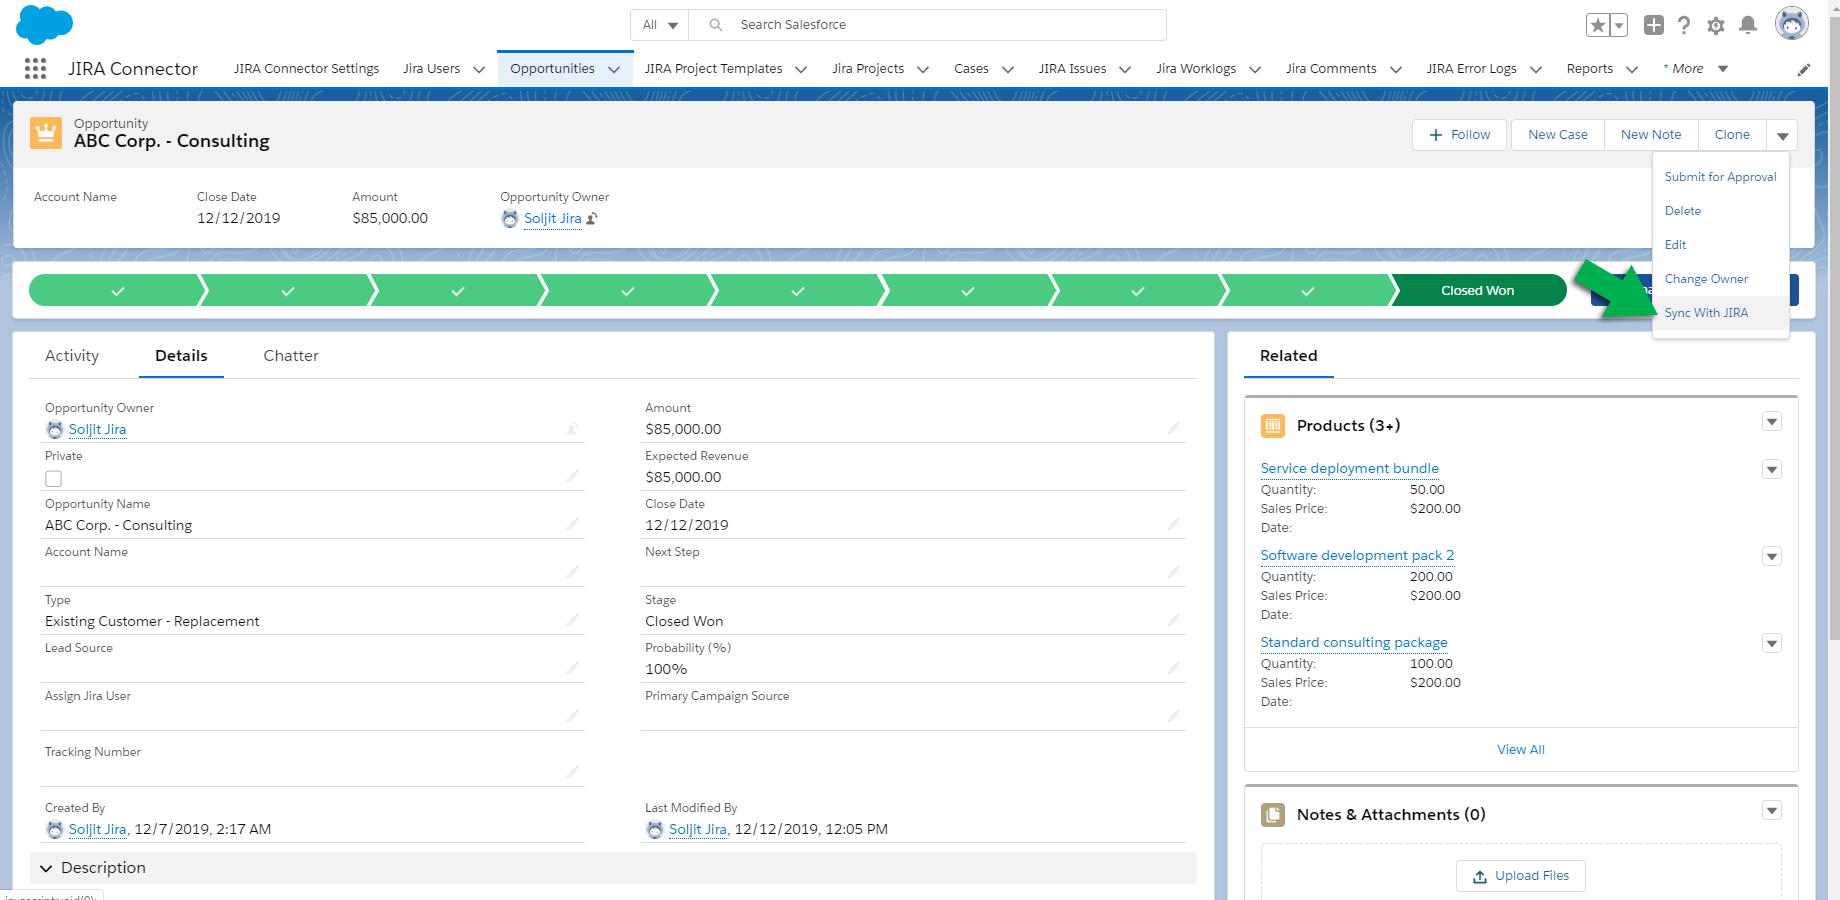
Task: Open View All products link
Action: 1520,750
